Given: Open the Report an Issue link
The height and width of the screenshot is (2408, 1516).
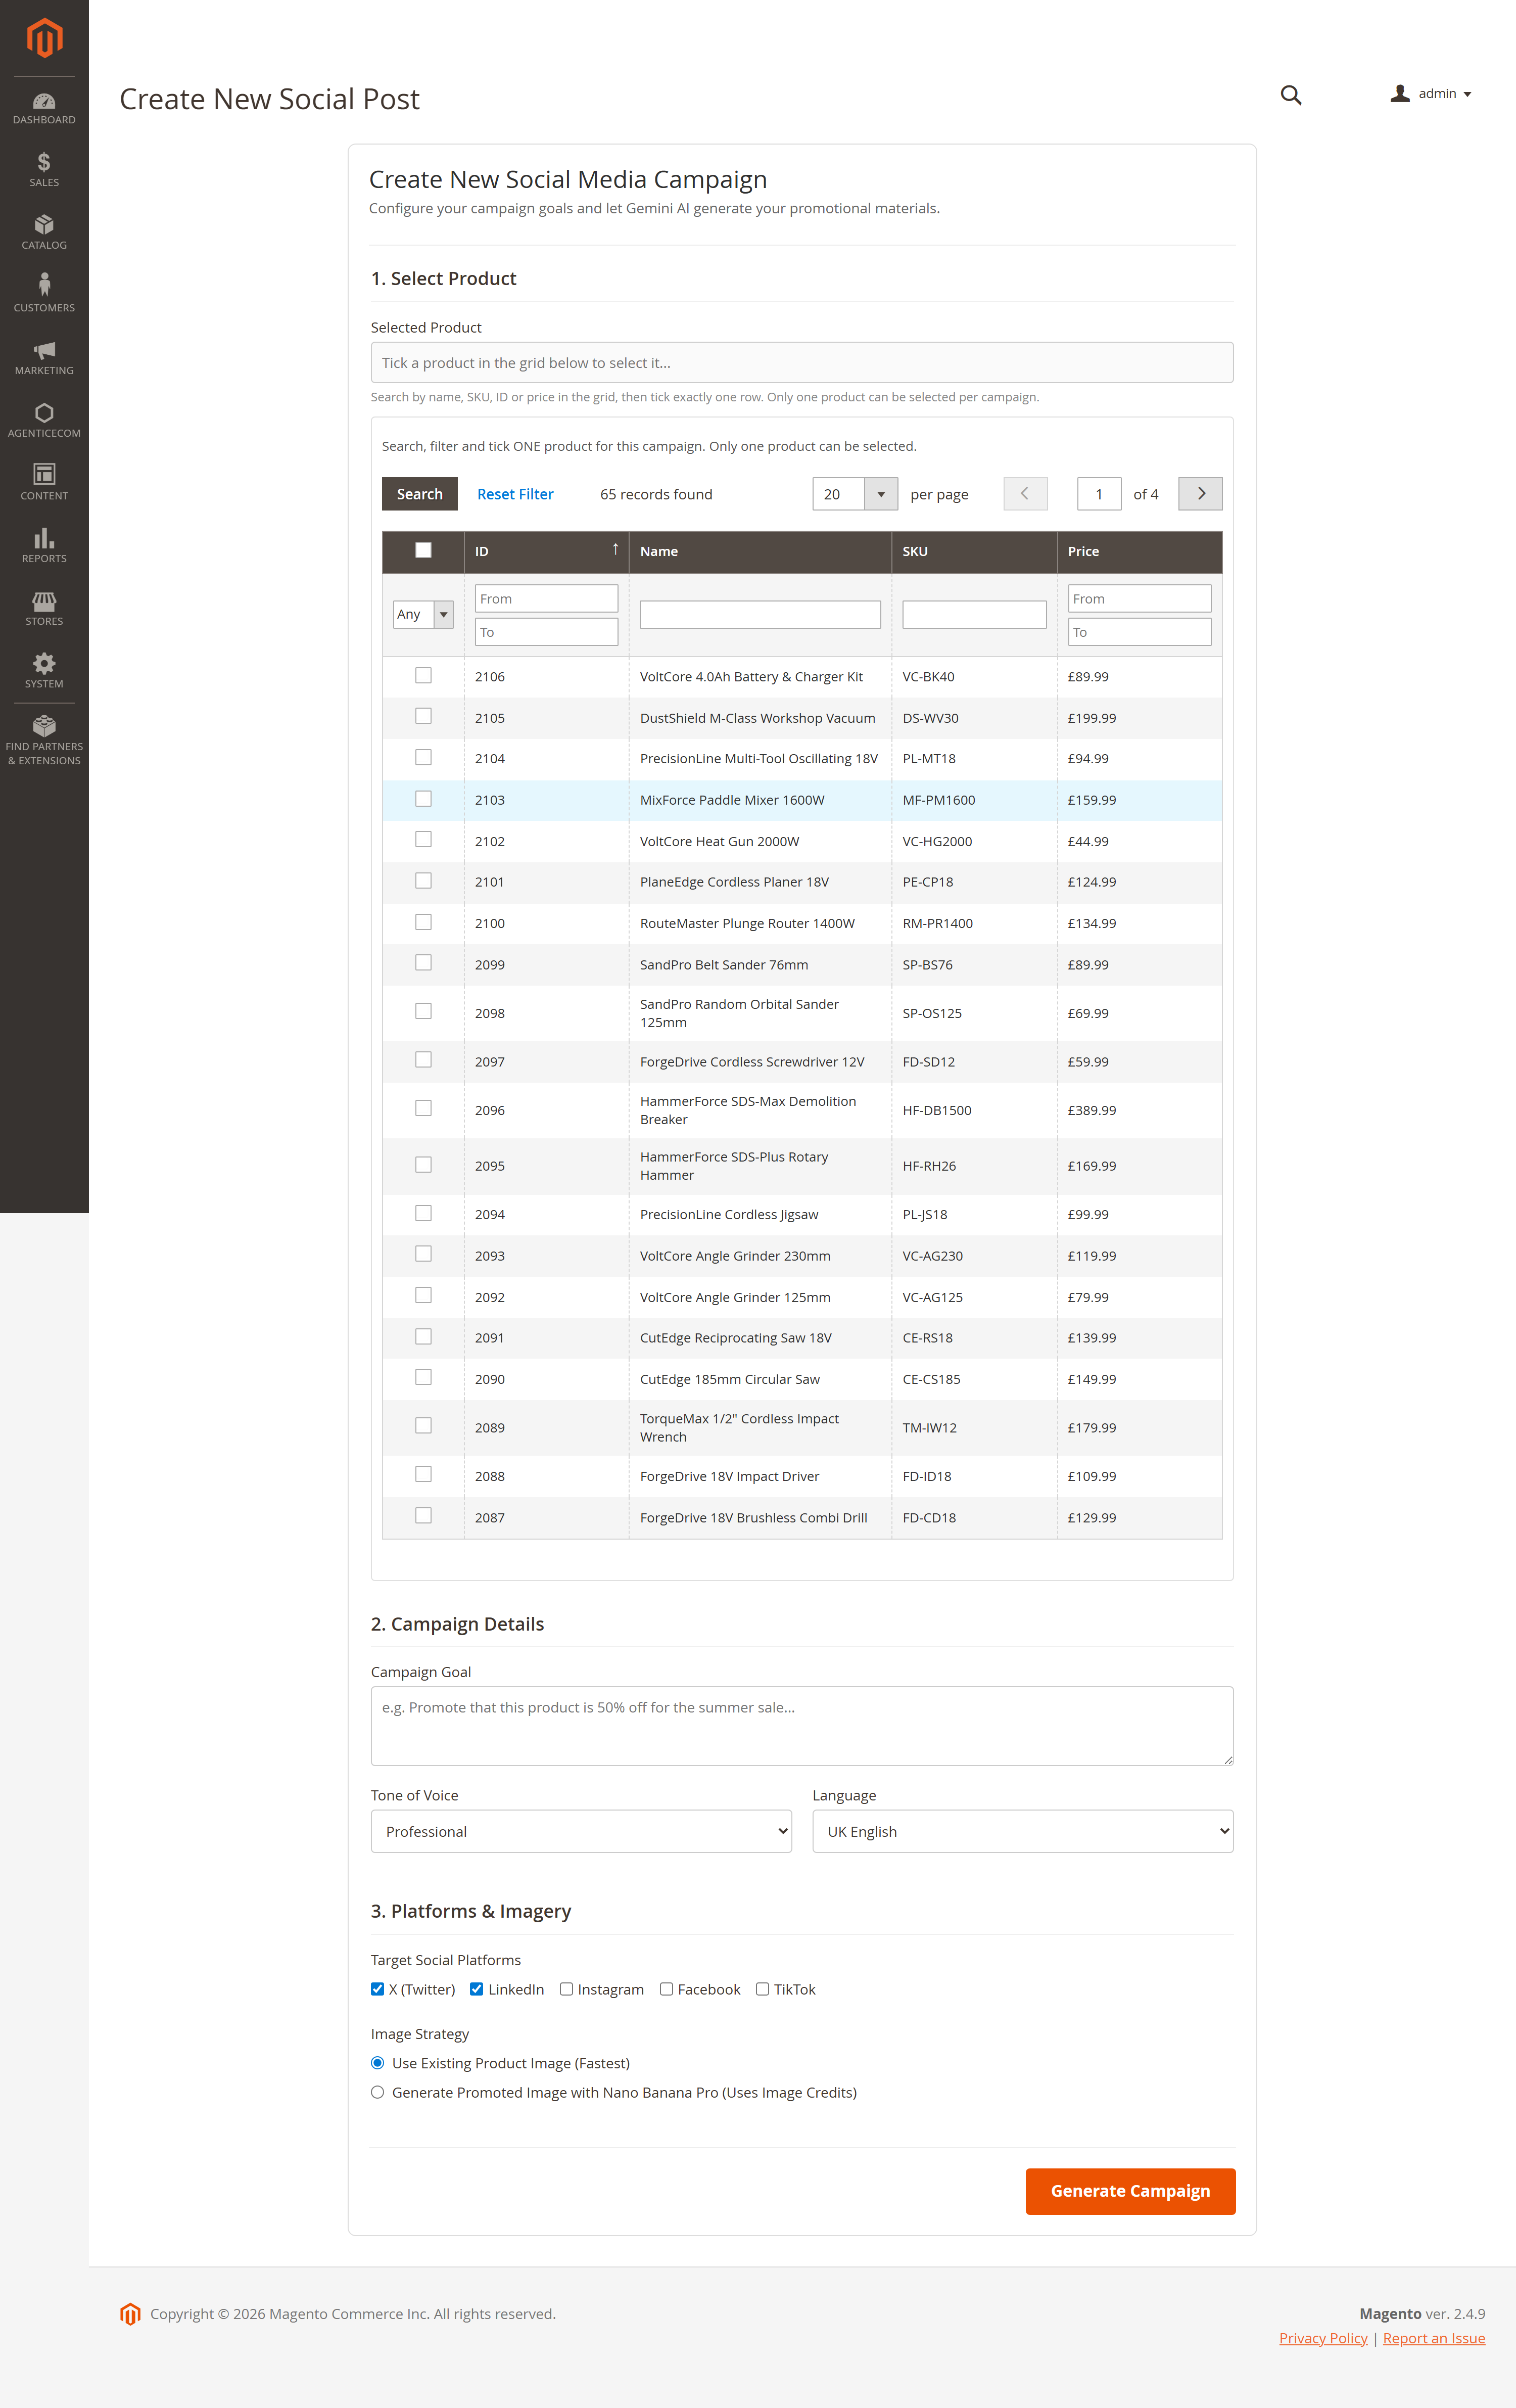Looking at the screenshot, I should tap(1433, 2338).
